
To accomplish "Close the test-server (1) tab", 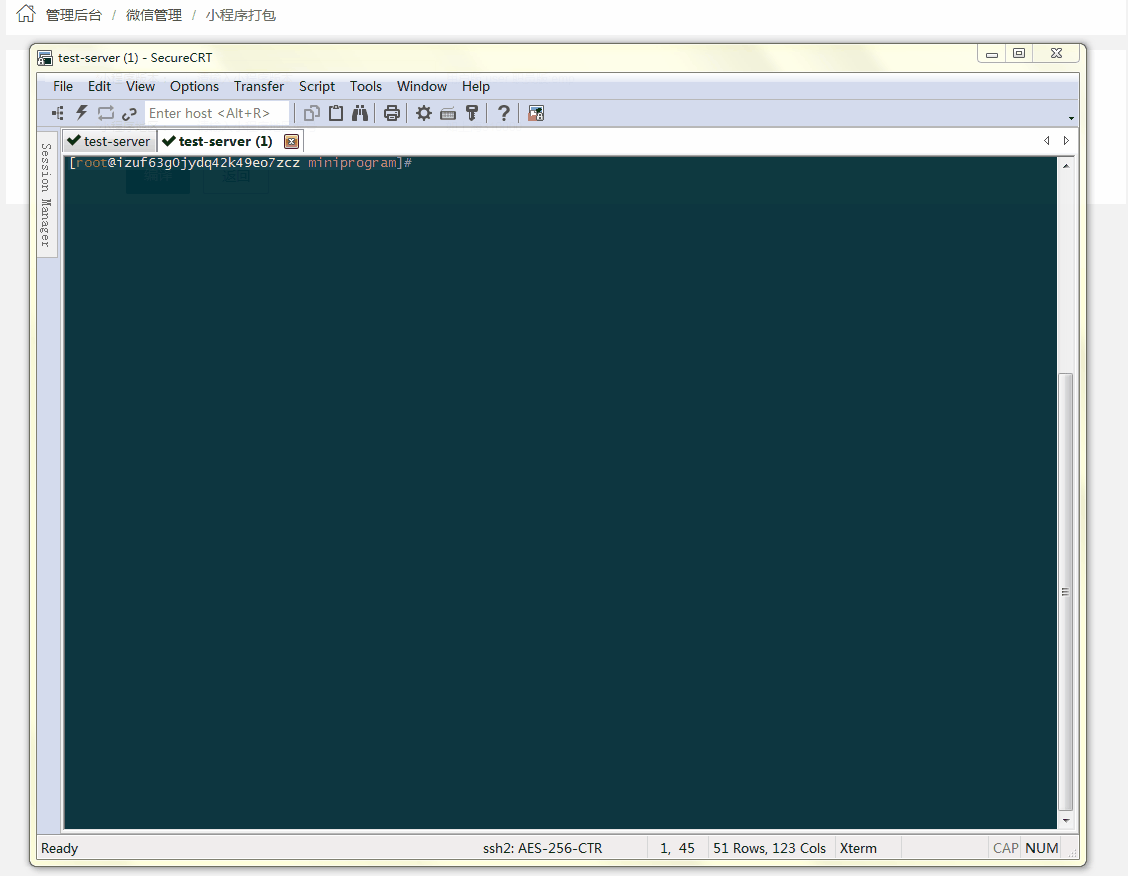I will click(x=291, y=141).
